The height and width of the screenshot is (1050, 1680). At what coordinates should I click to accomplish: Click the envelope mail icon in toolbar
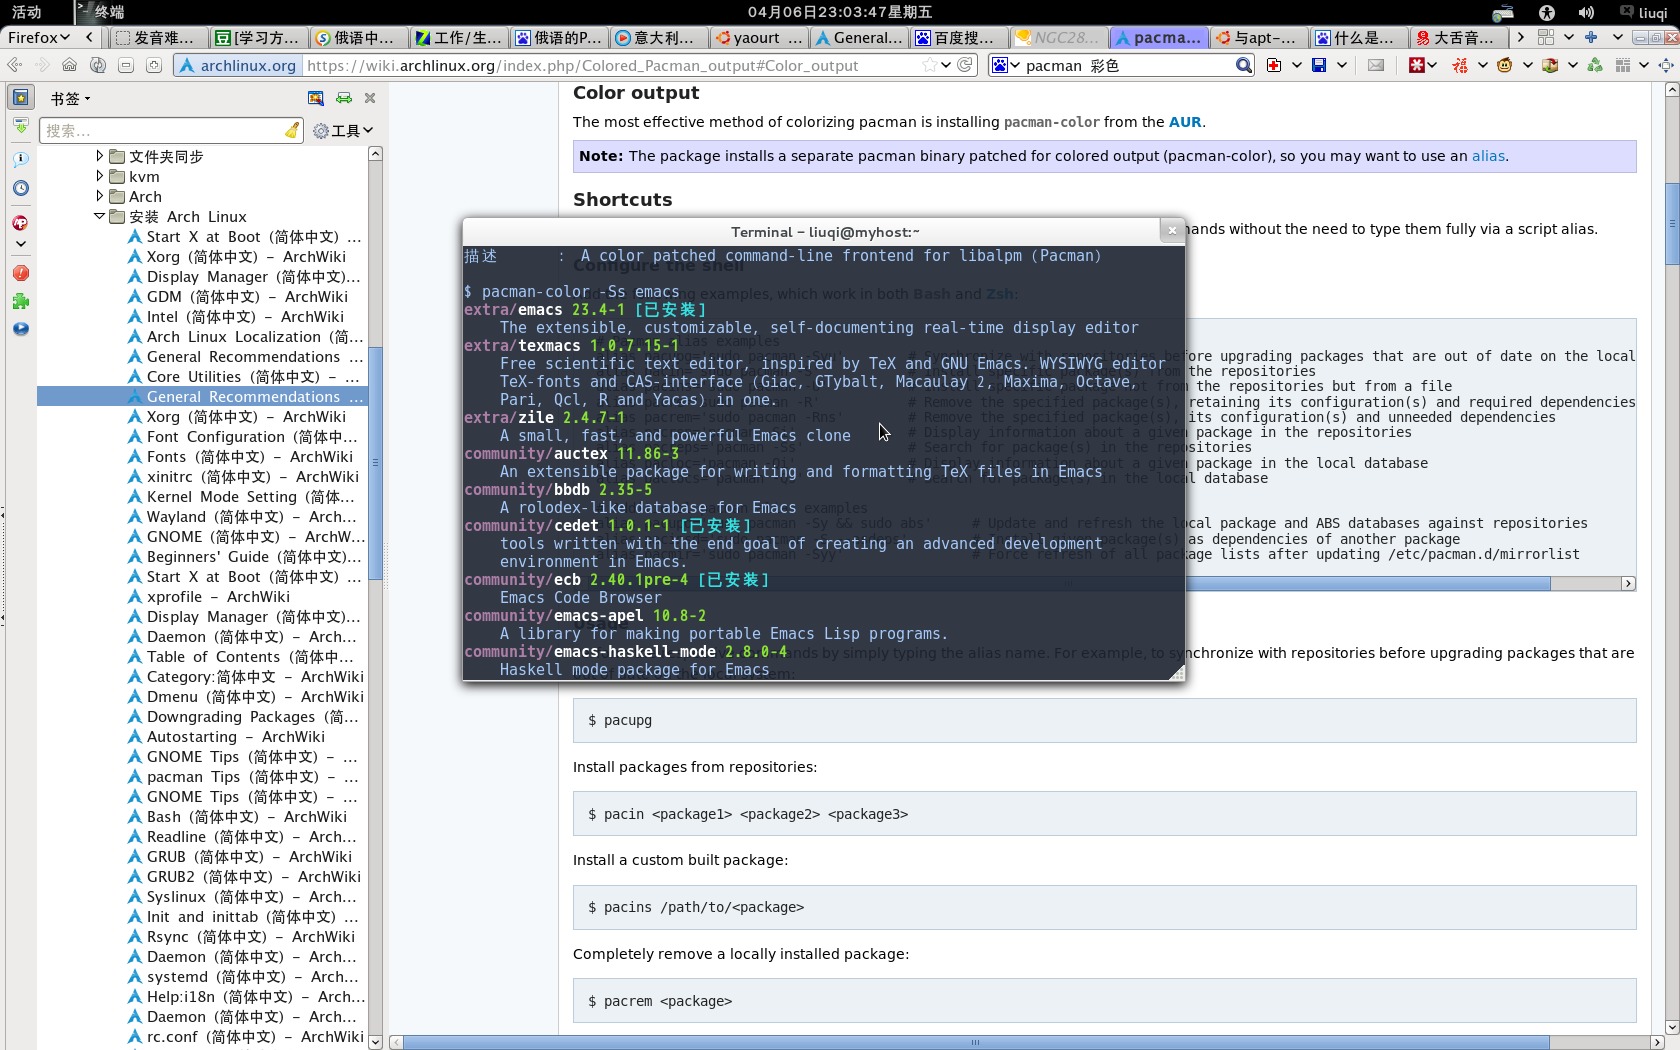tap(1376, 65)
